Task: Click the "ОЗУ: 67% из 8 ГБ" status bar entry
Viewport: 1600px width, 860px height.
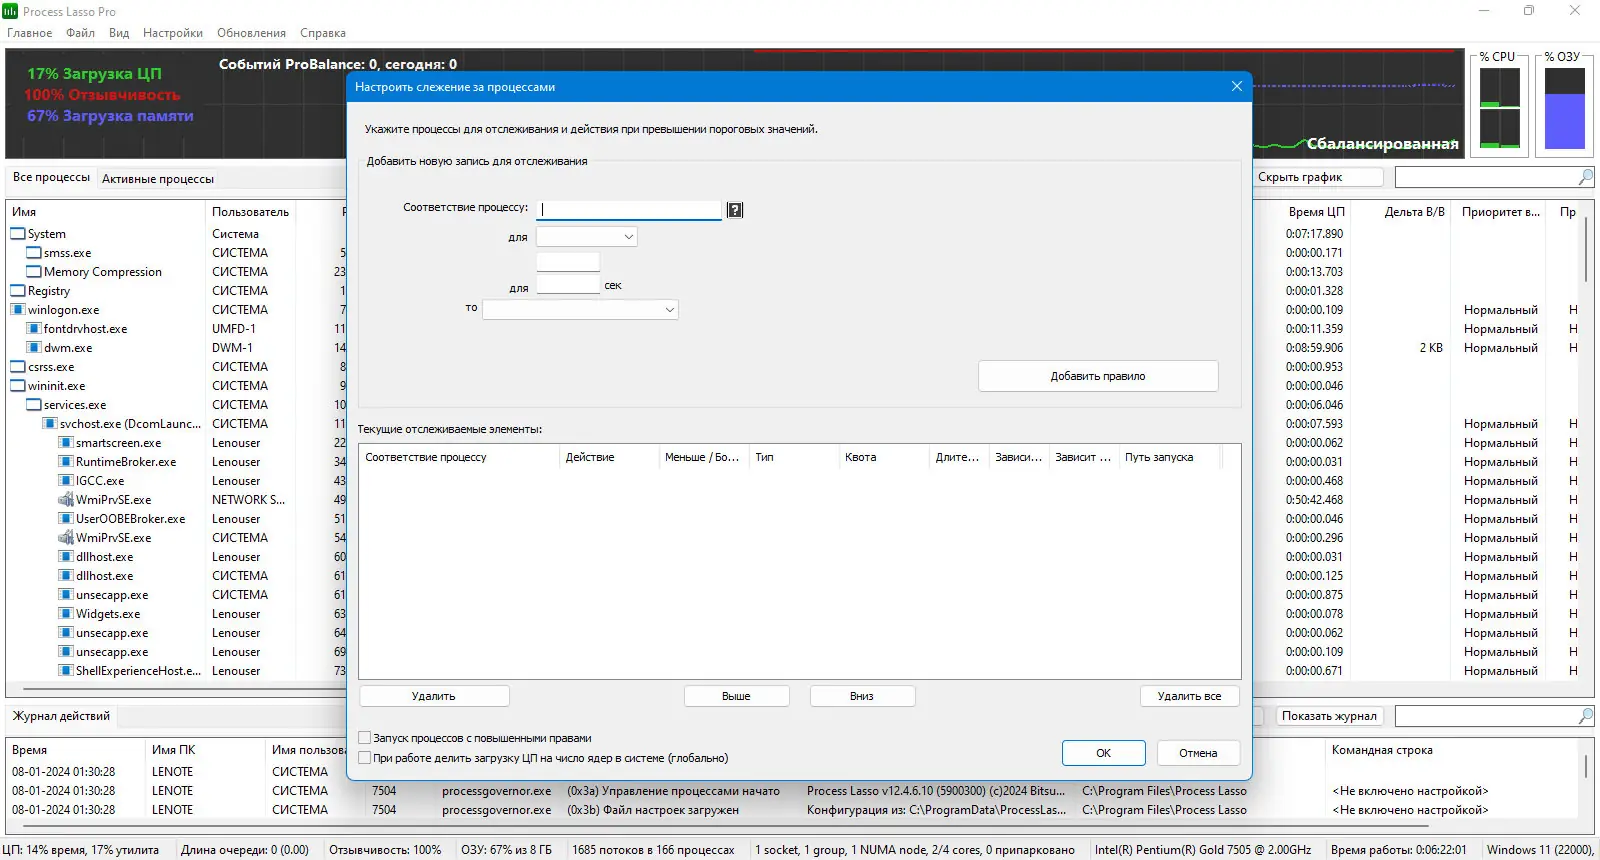Action: tap(506, 850)
